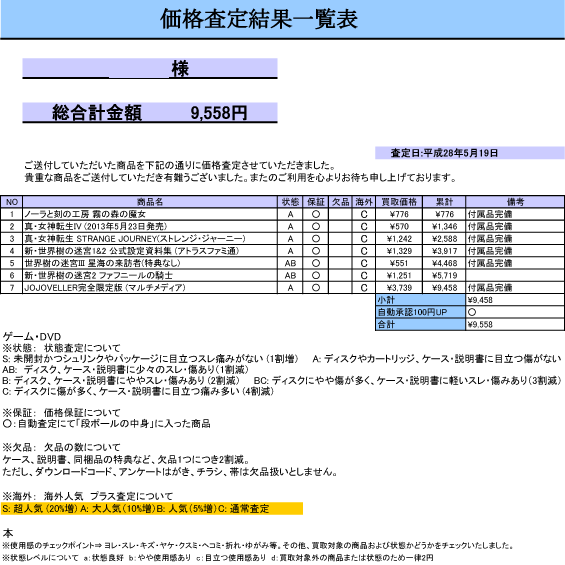Click cumulative total ¥1,346
Viewport: 565px width, 565px height.
(x=444, y=226)
